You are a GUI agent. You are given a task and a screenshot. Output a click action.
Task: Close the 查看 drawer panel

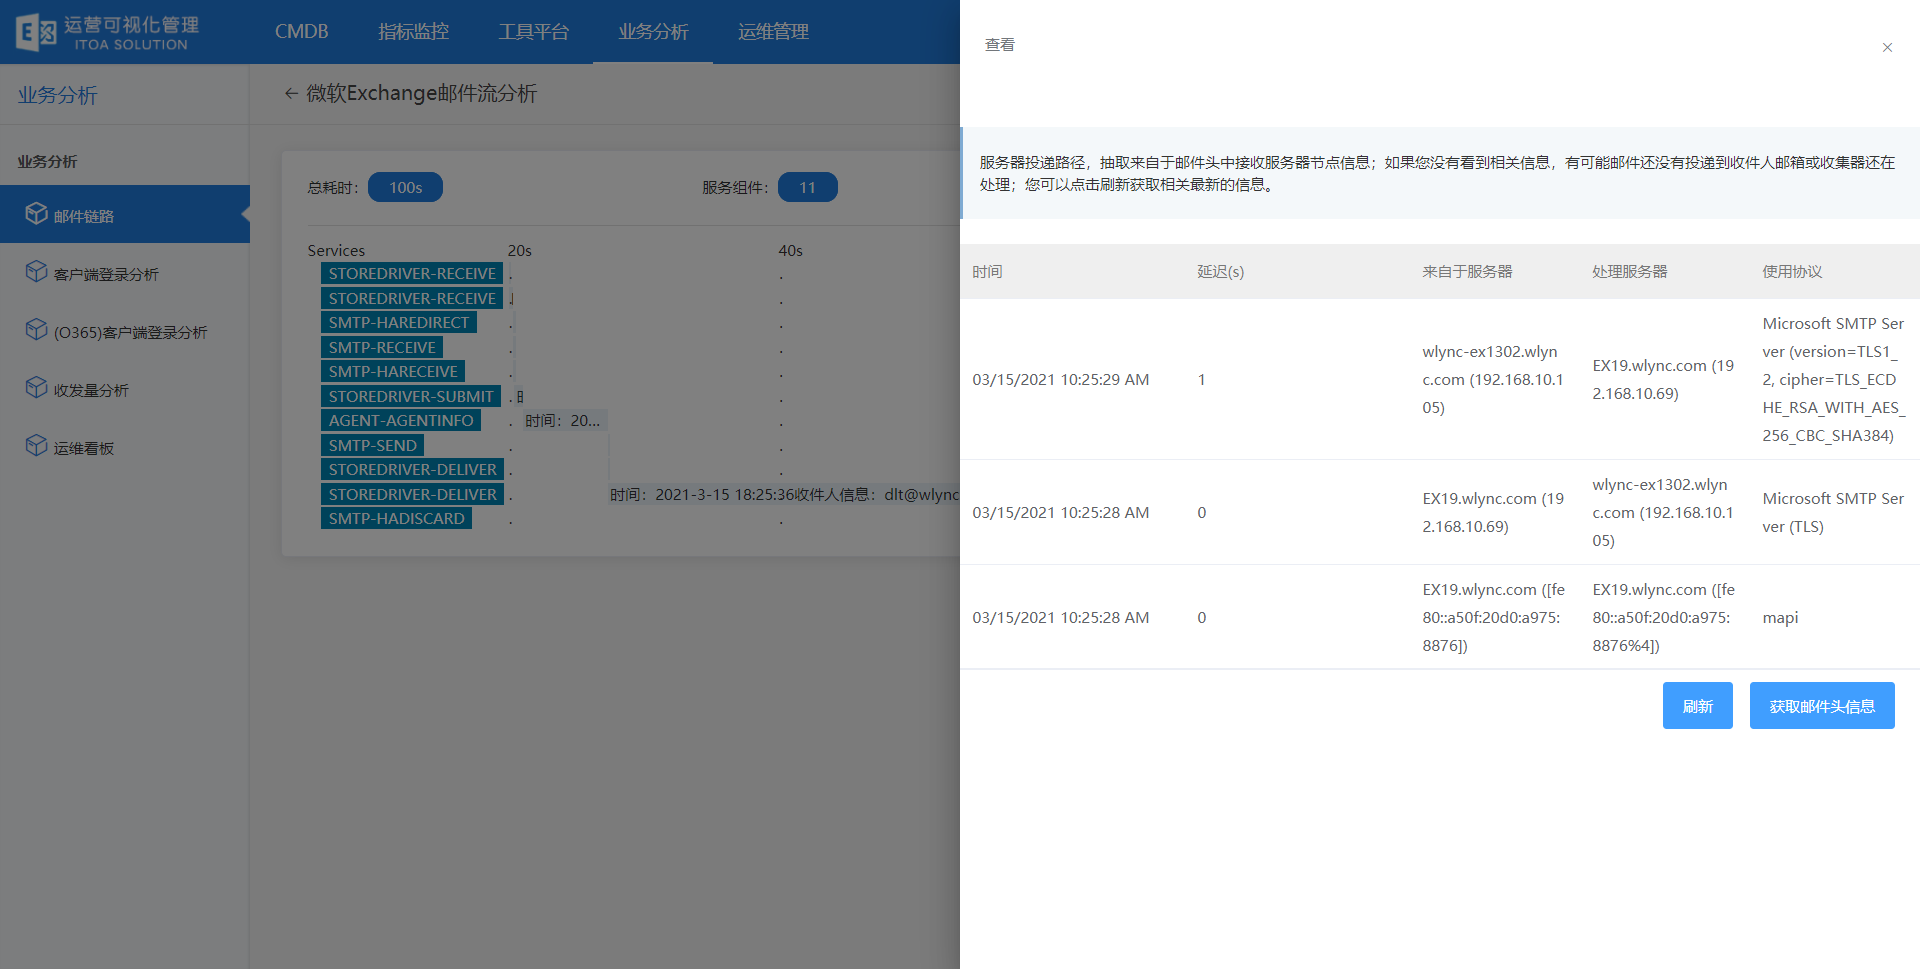(1887, 47)
